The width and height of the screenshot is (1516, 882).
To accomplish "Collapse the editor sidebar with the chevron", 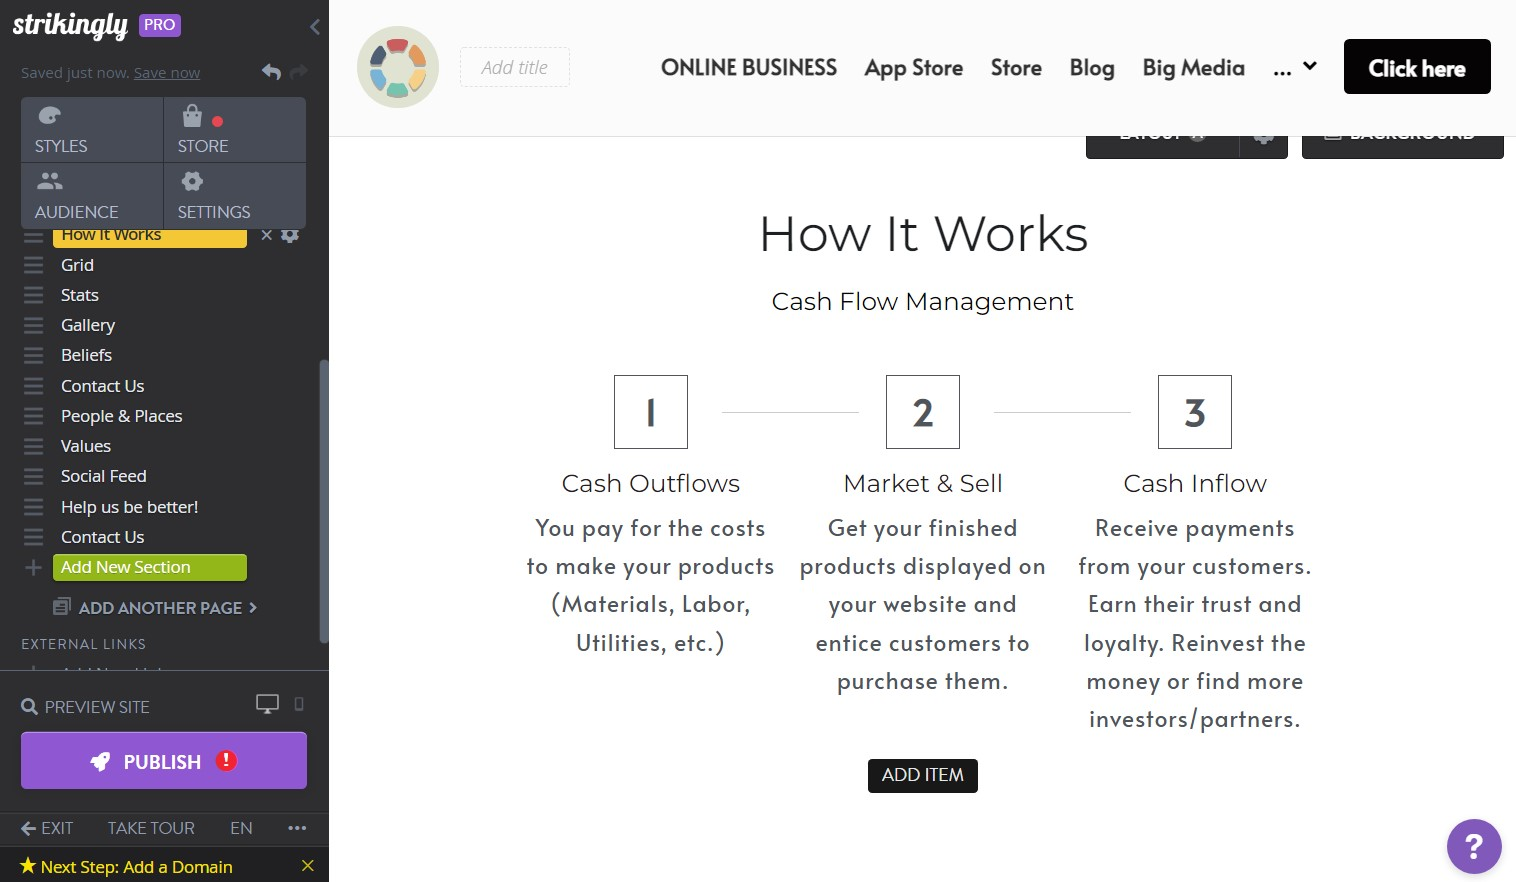I will (x=315, y=27).
